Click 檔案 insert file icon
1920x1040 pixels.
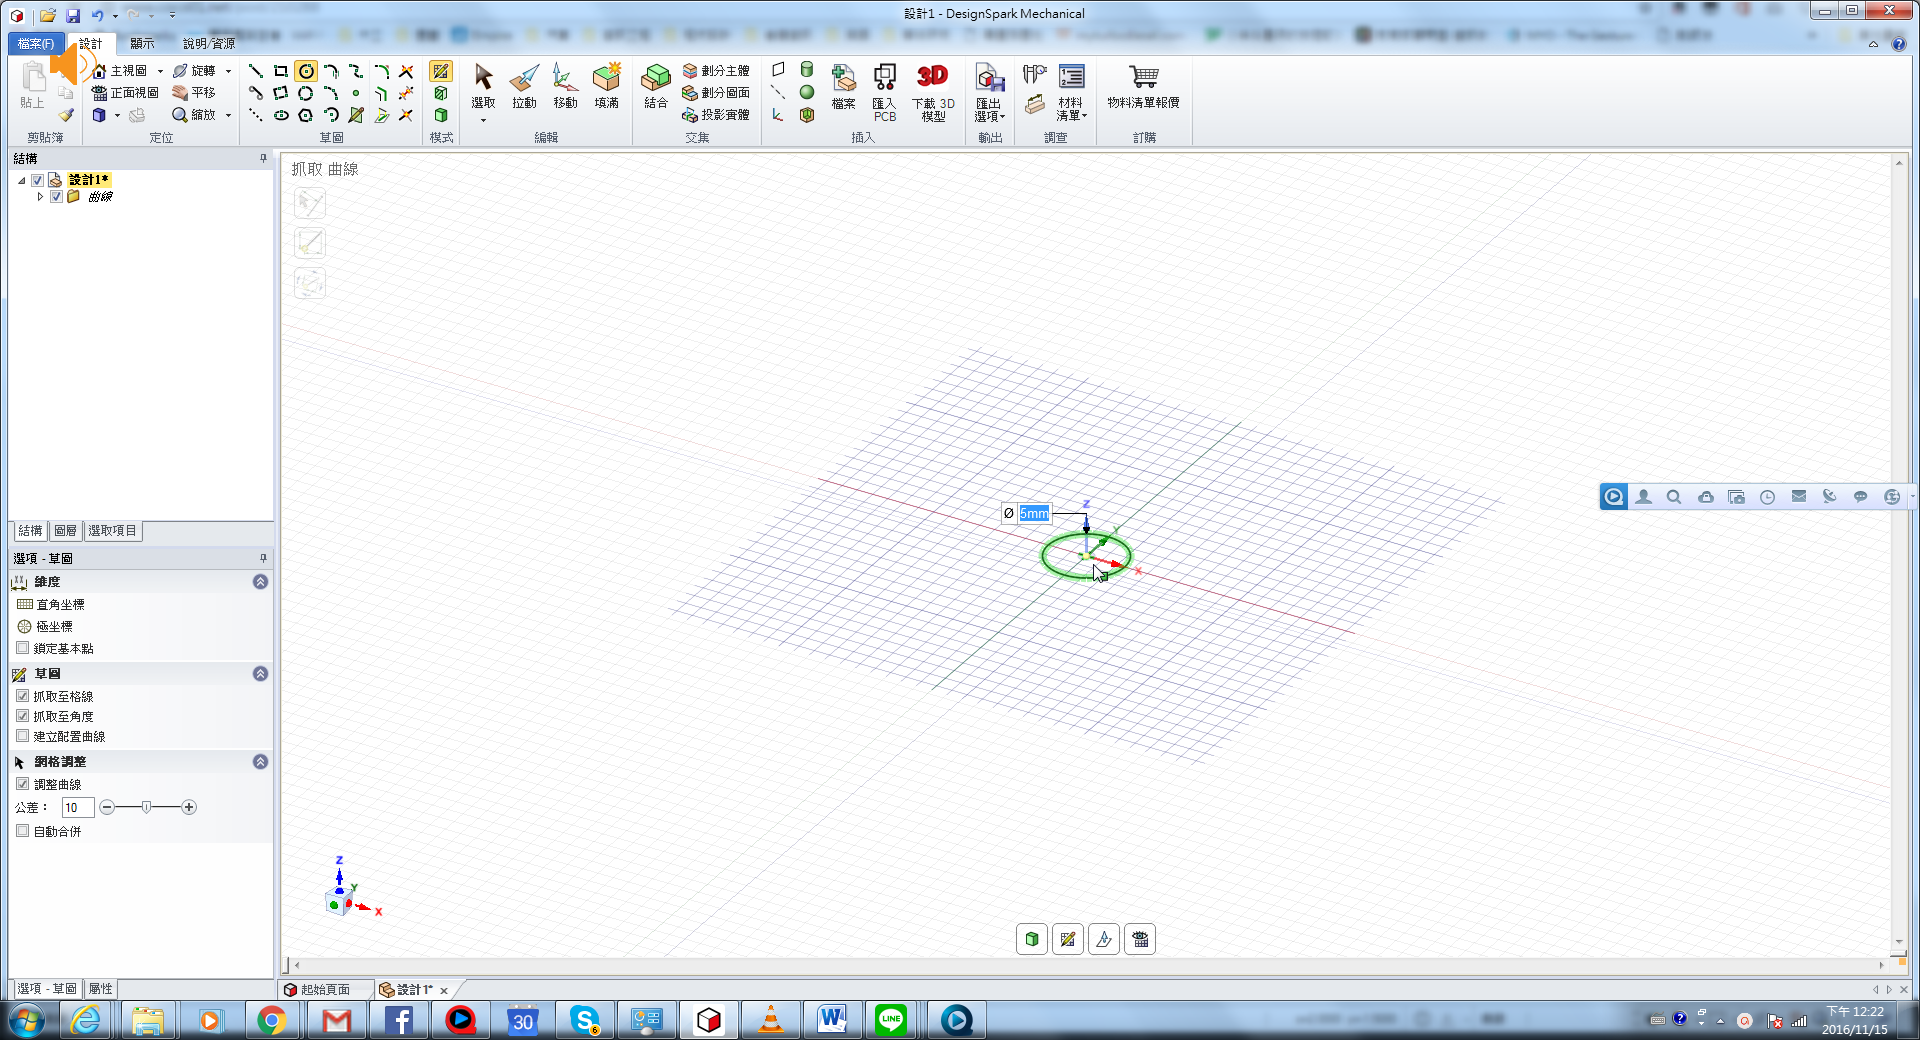(843, 87)
